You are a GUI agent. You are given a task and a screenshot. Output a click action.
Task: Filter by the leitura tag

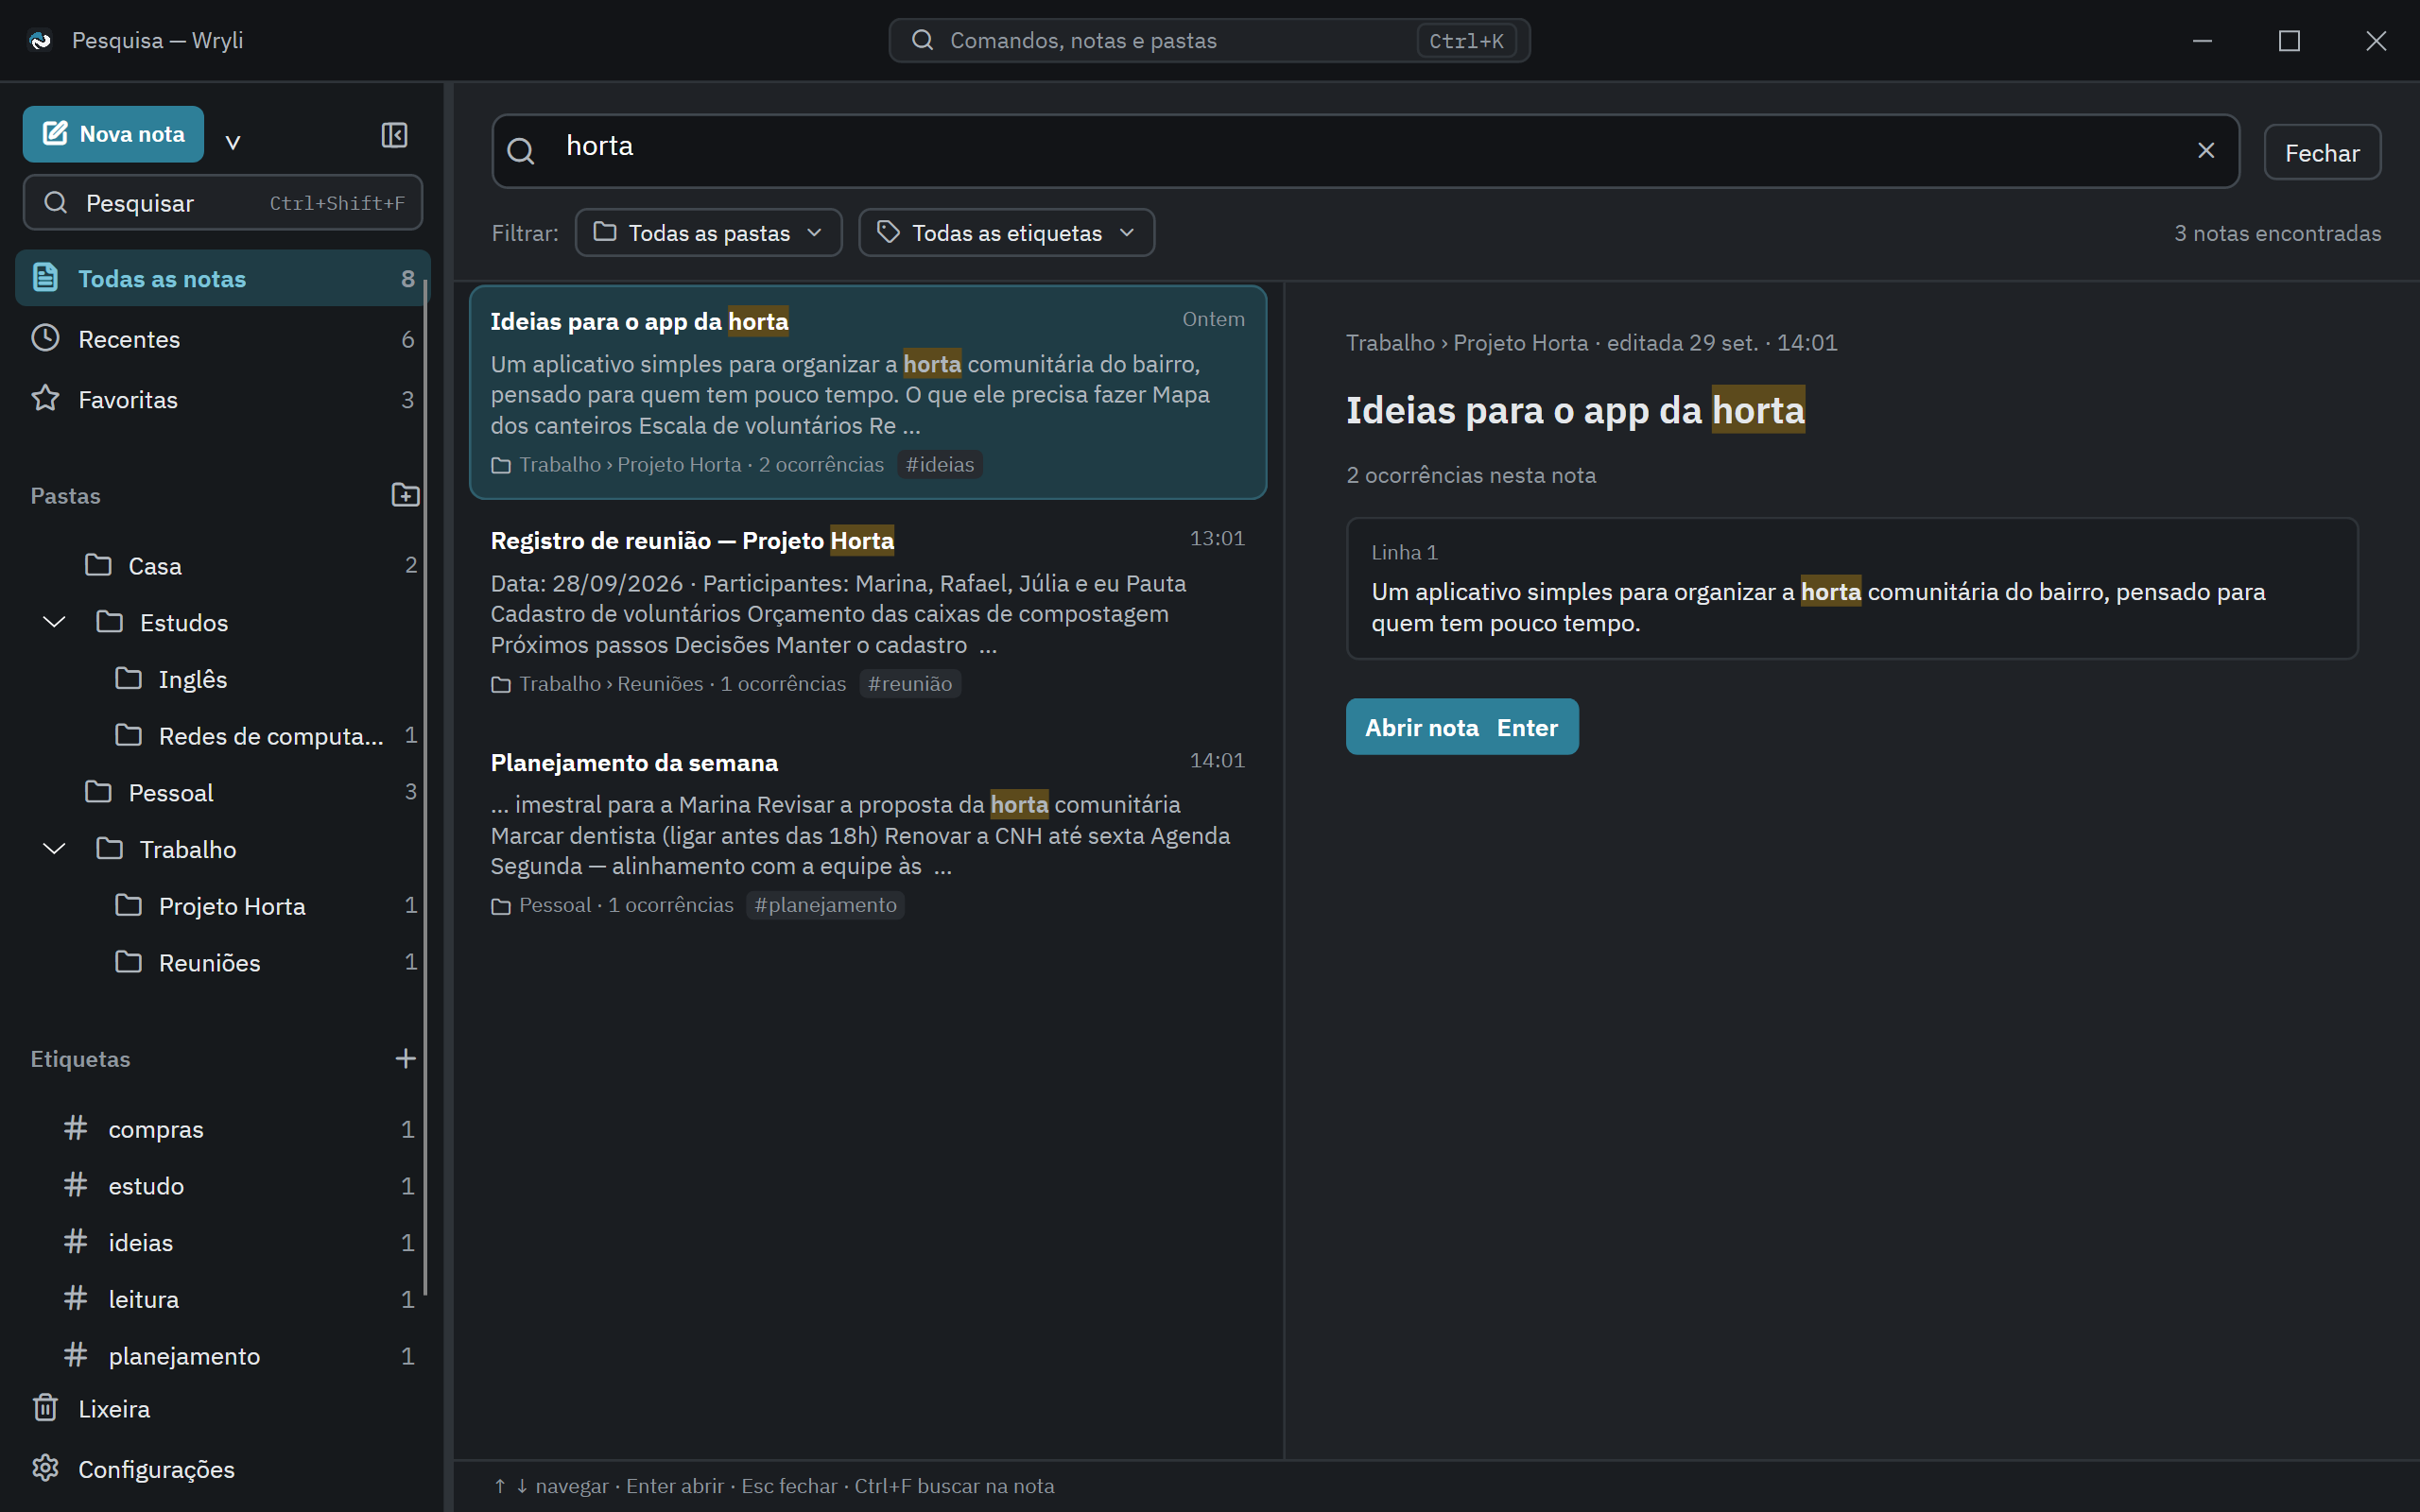[x=222, y=1299]
